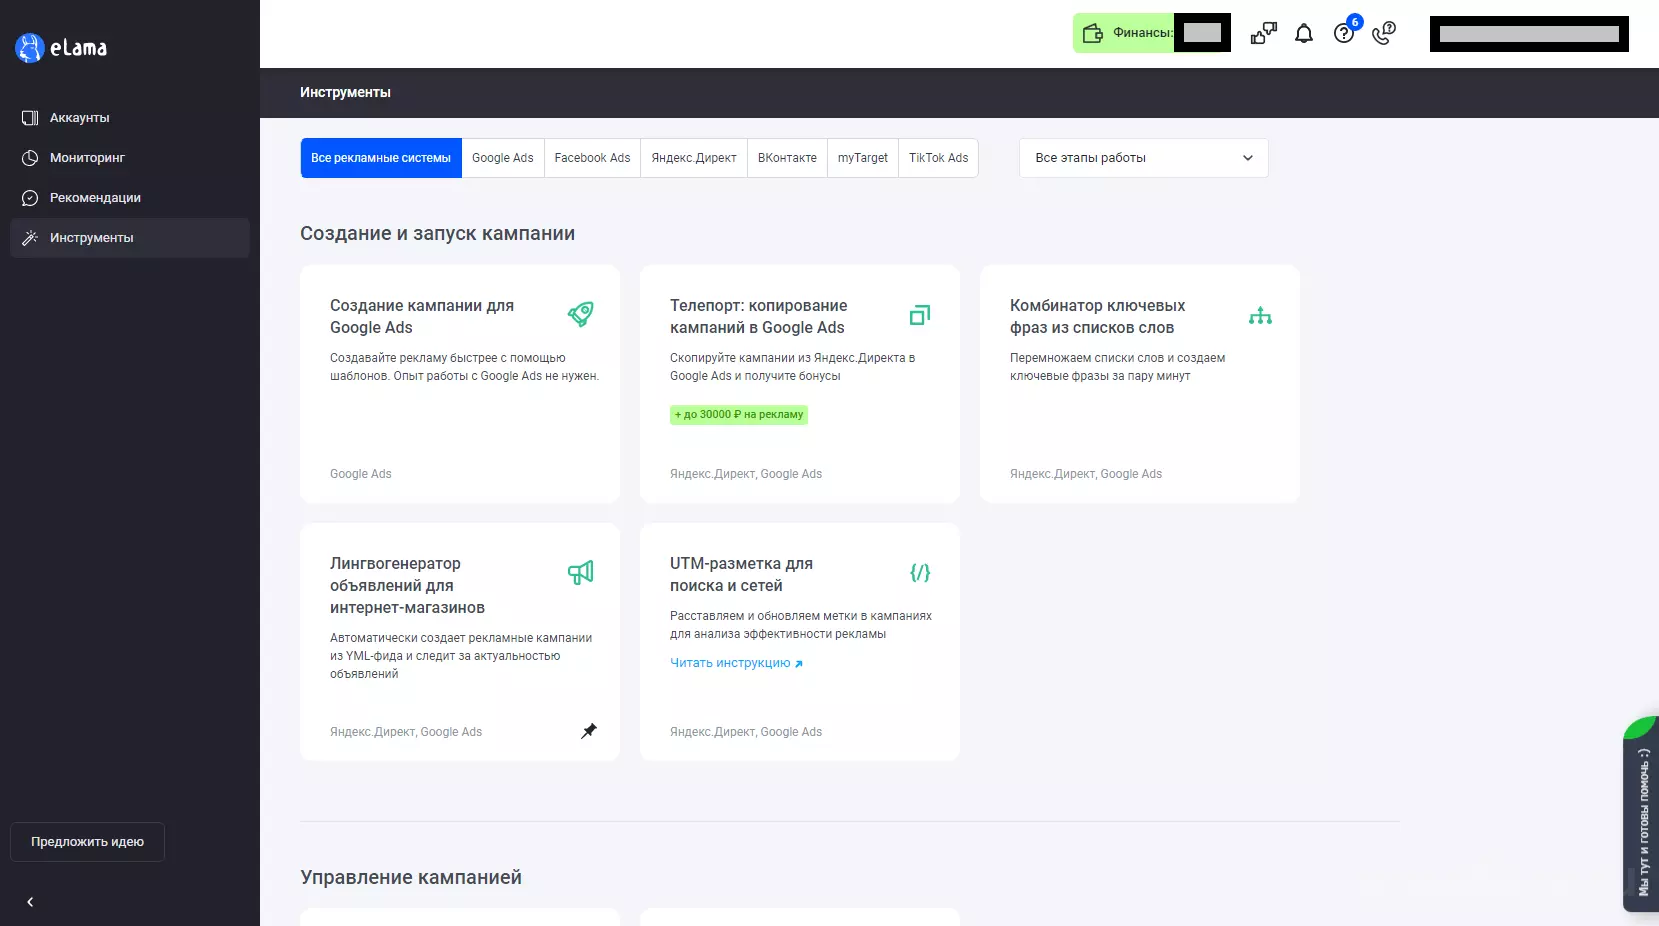Select Инструменты in the sidebar
The height and width of the screenshot is (926, 1659).
[x=130, y=238]
